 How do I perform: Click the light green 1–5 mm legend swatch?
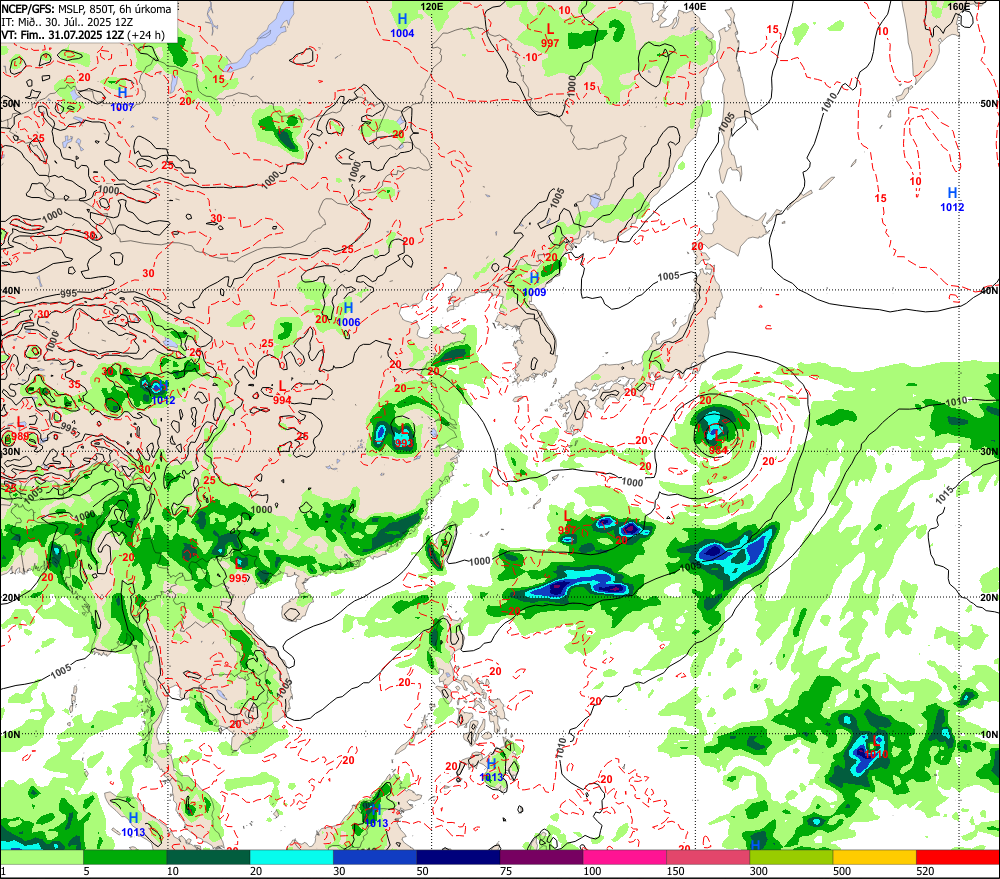point(41,857)
